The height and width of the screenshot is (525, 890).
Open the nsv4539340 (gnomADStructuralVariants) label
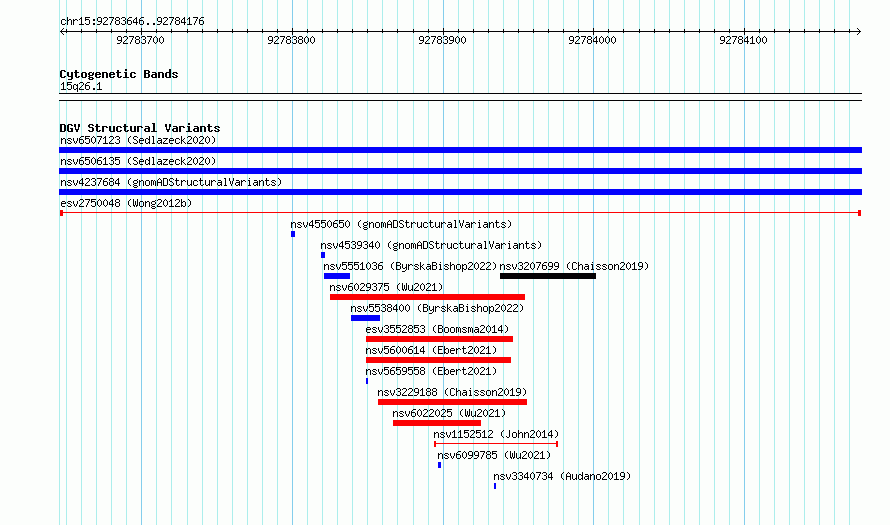[431, 245]
